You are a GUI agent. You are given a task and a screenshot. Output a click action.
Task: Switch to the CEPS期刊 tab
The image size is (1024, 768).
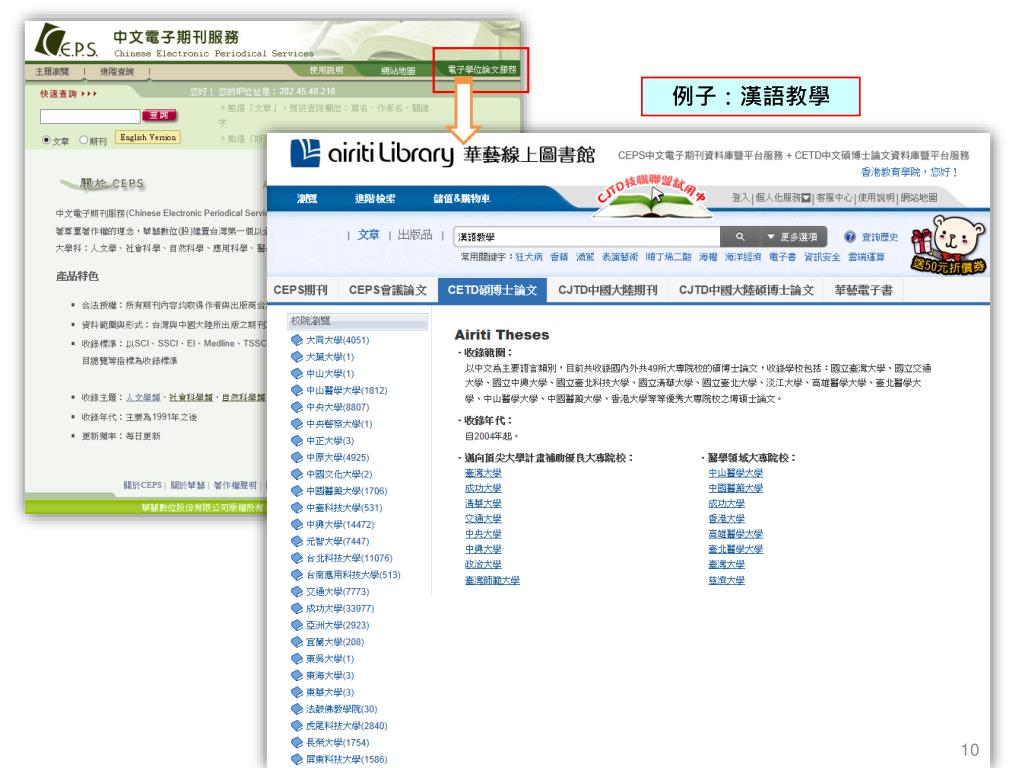(x=300, y=290)
